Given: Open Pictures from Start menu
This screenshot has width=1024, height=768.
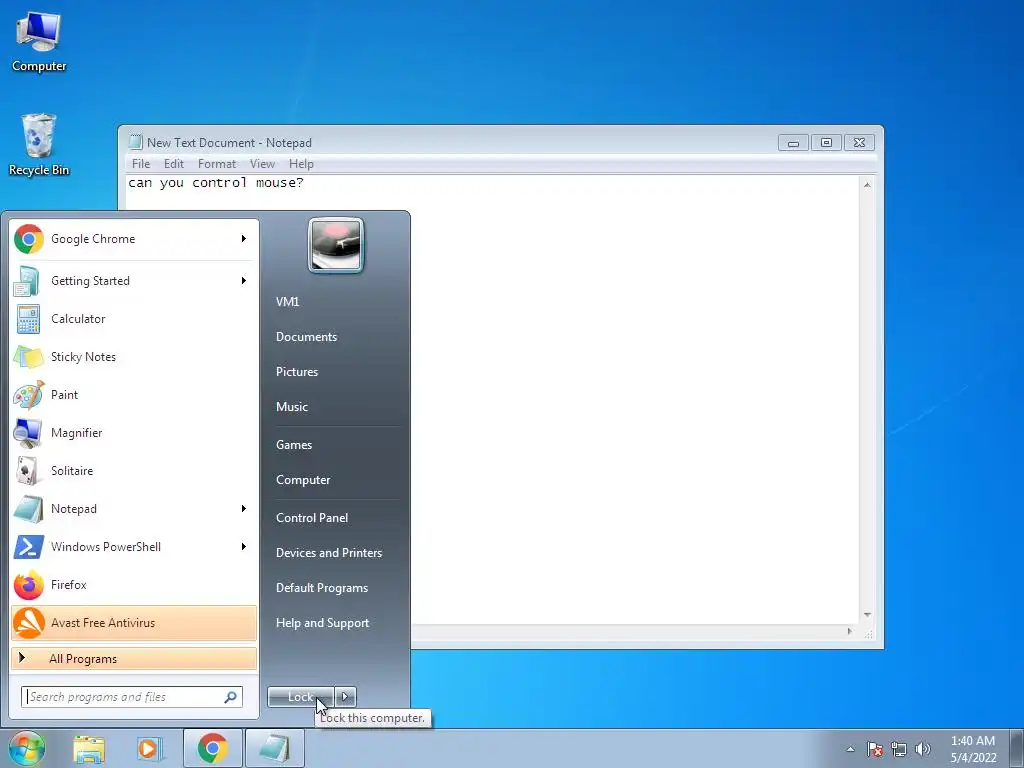Looking at the screenshot, I should tap(296, 372).
